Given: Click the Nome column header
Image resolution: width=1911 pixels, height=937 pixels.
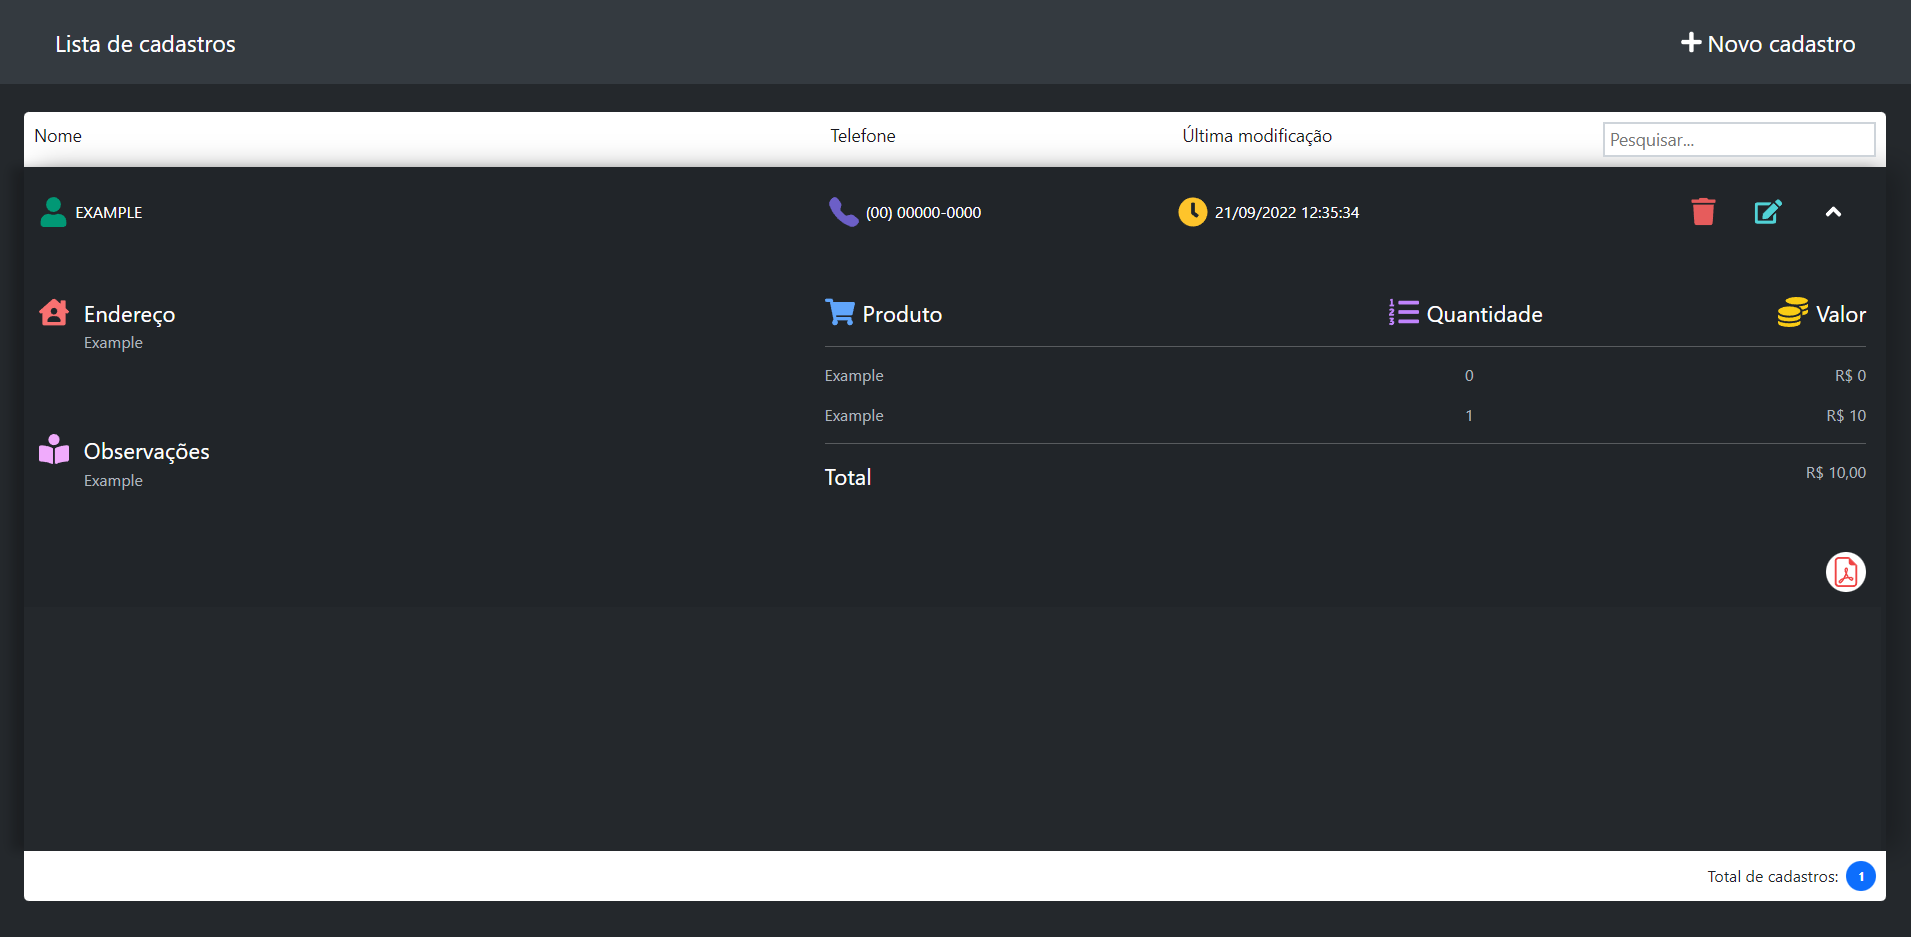Looking at the screenshot, I should [58, 136].
